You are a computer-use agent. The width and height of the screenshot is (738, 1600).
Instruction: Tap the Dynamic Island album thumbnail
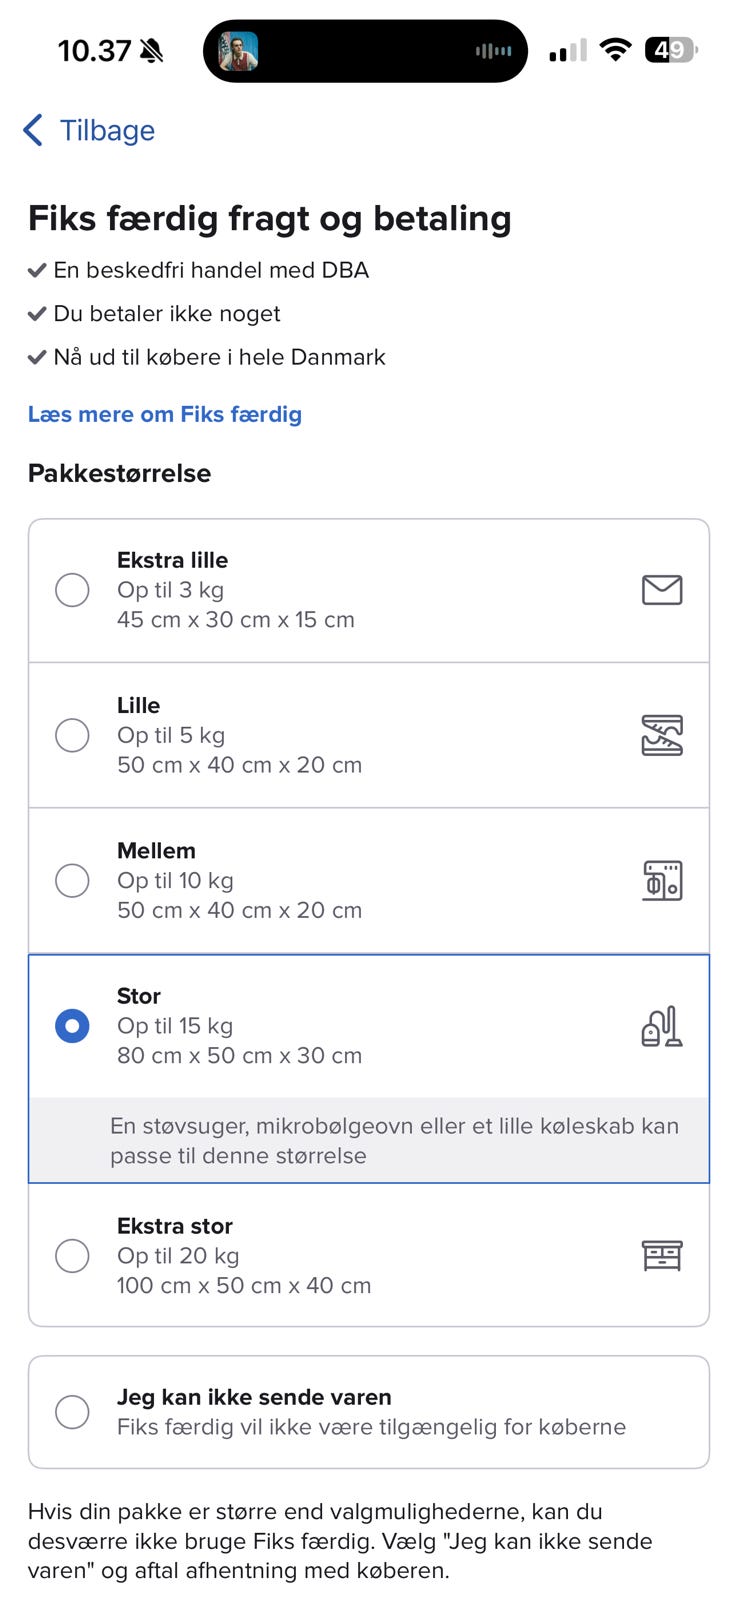(x=239, y=51)
